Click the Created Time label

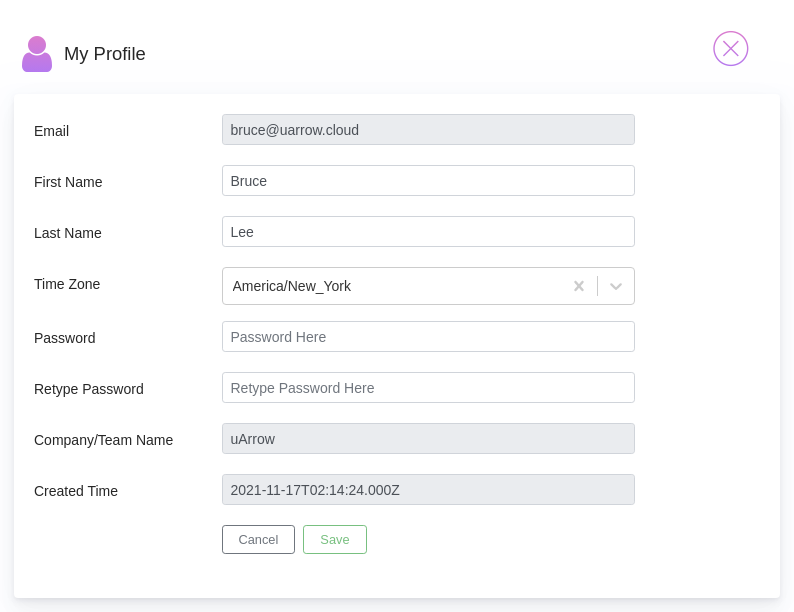click(75, 491)
